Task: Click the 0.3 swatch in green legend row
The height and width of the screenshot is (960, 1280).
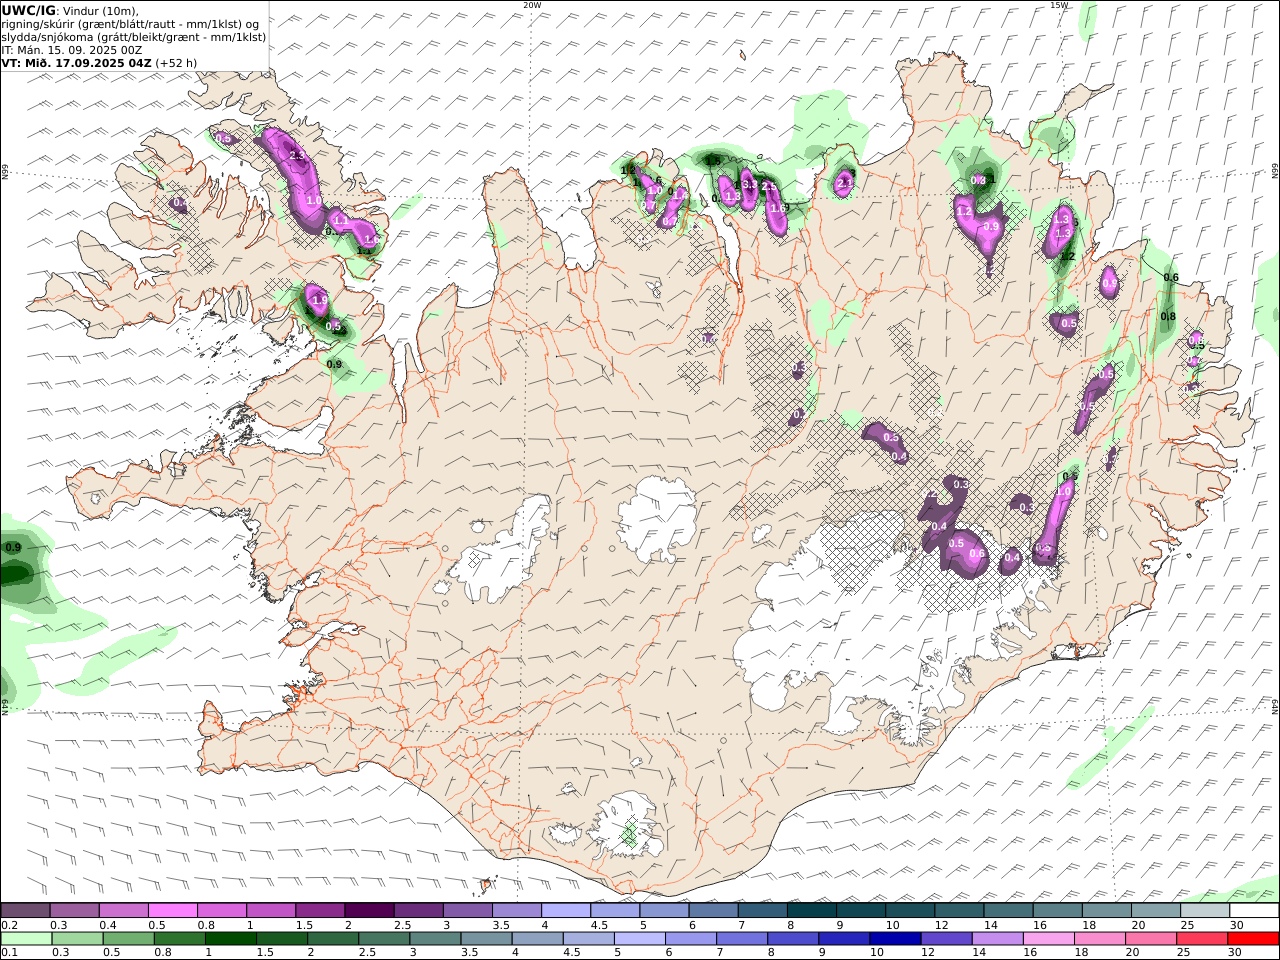Action: point(78,939)
